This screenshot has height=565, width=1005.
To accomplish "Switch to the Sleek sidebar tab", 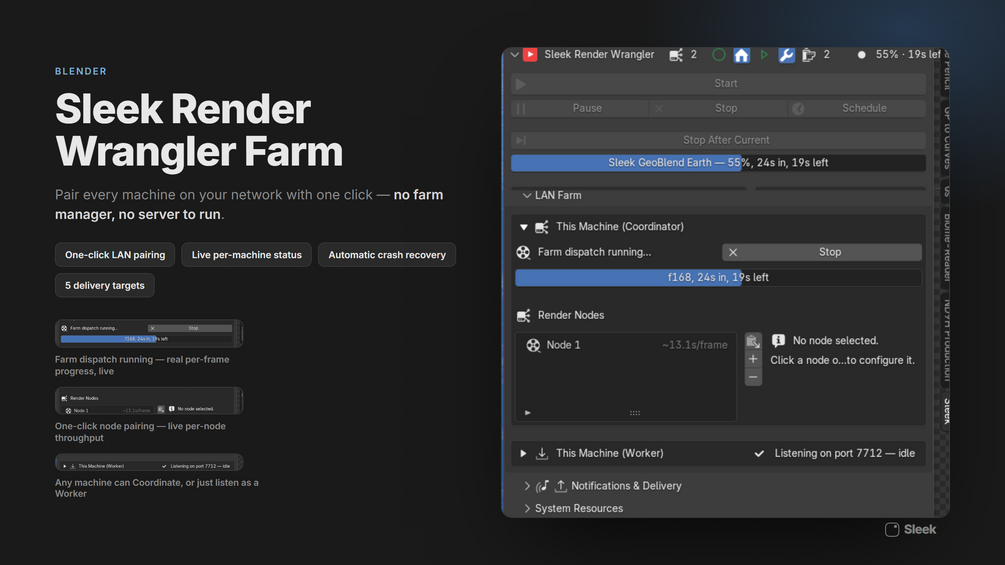I will (x=946, y=411).
